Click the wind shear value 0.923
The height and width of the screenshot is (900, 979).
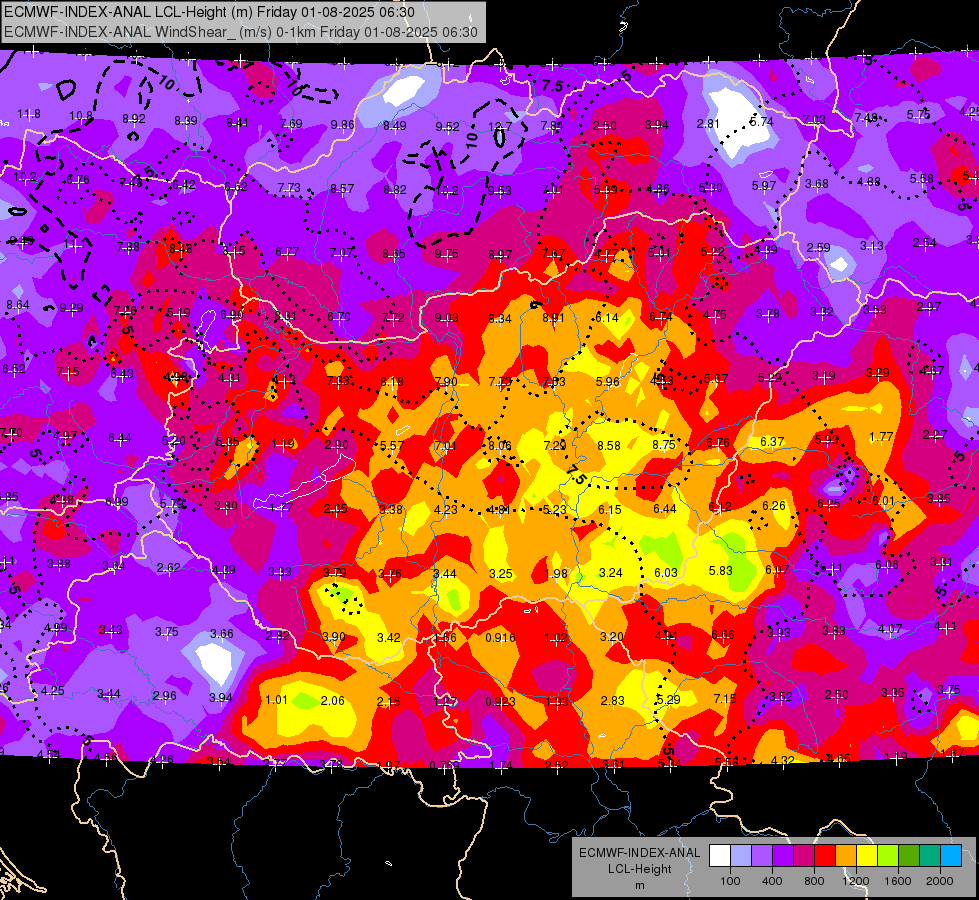pos(500,702)
